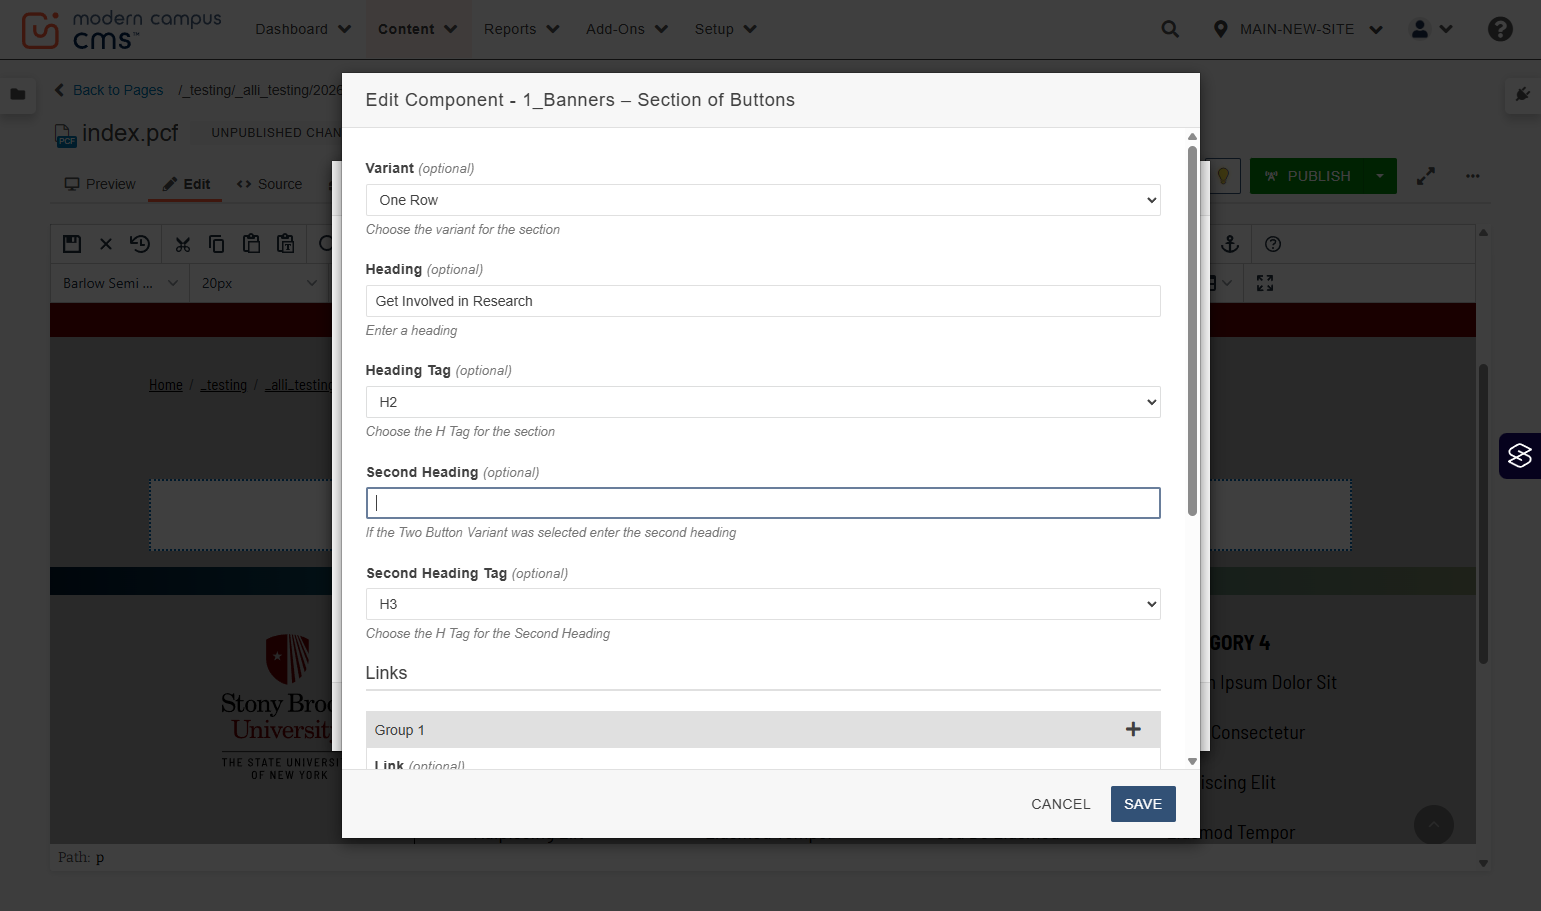The image size is (1541, 911).
Task: Open the Variant dropdown showing One Row
Action: 763,200
